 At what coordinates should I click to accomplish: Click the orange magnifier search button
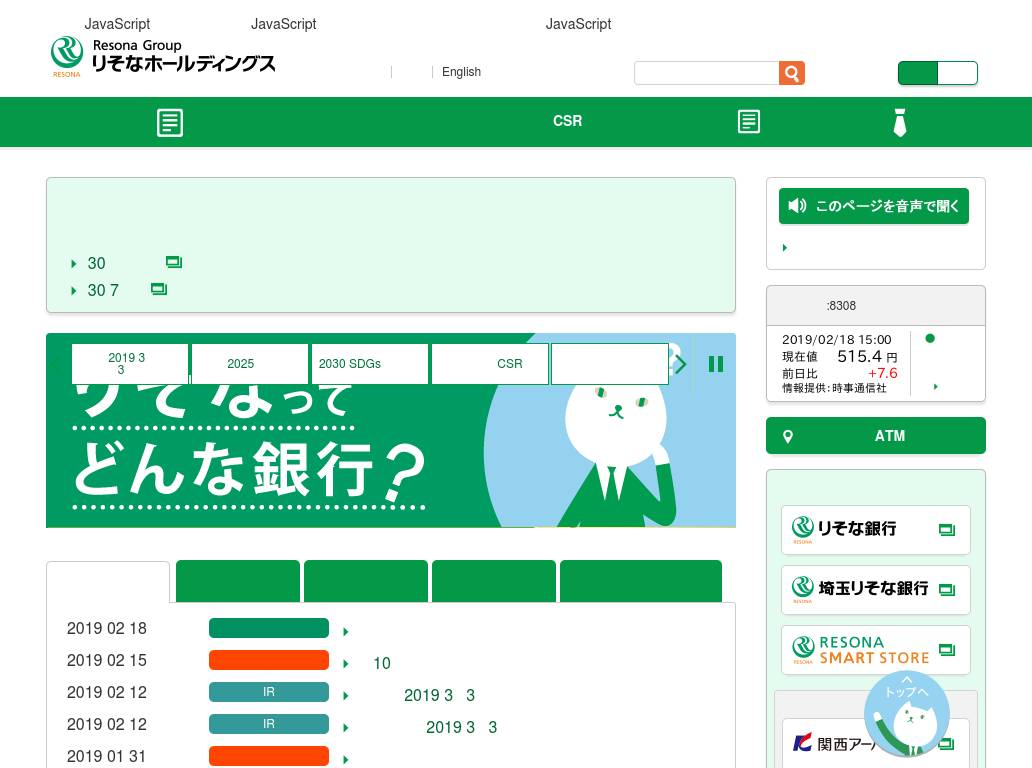pos(792,73)
